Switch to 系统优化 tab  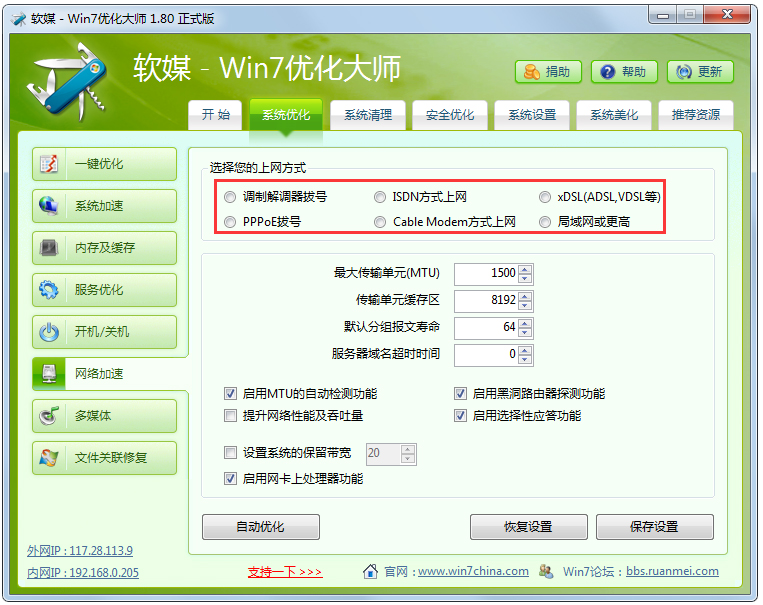point(286,115)
